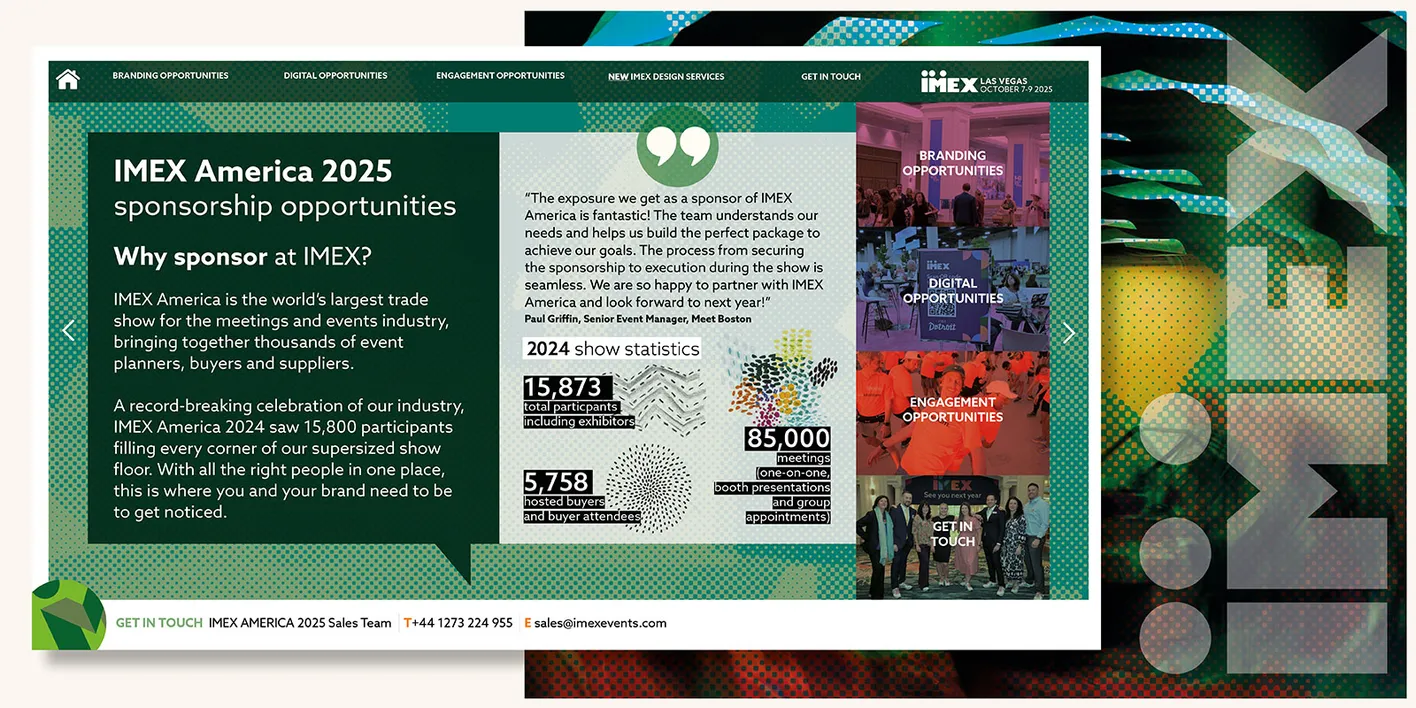This screenshot has height=708, width=1416.
Task: Click the green GET IN TOUCH footer label
Action: click(159, 623)
